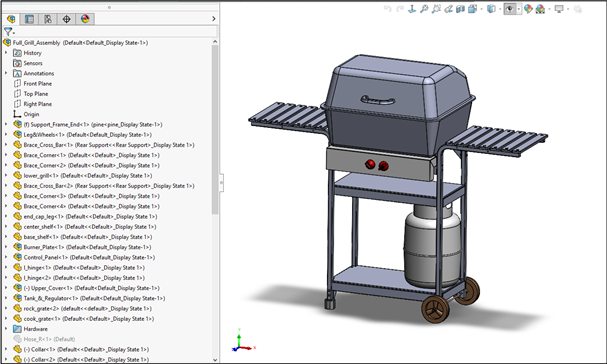
Task: Toggle the Hide/Show Items eye button
Action: click(510, 9)
